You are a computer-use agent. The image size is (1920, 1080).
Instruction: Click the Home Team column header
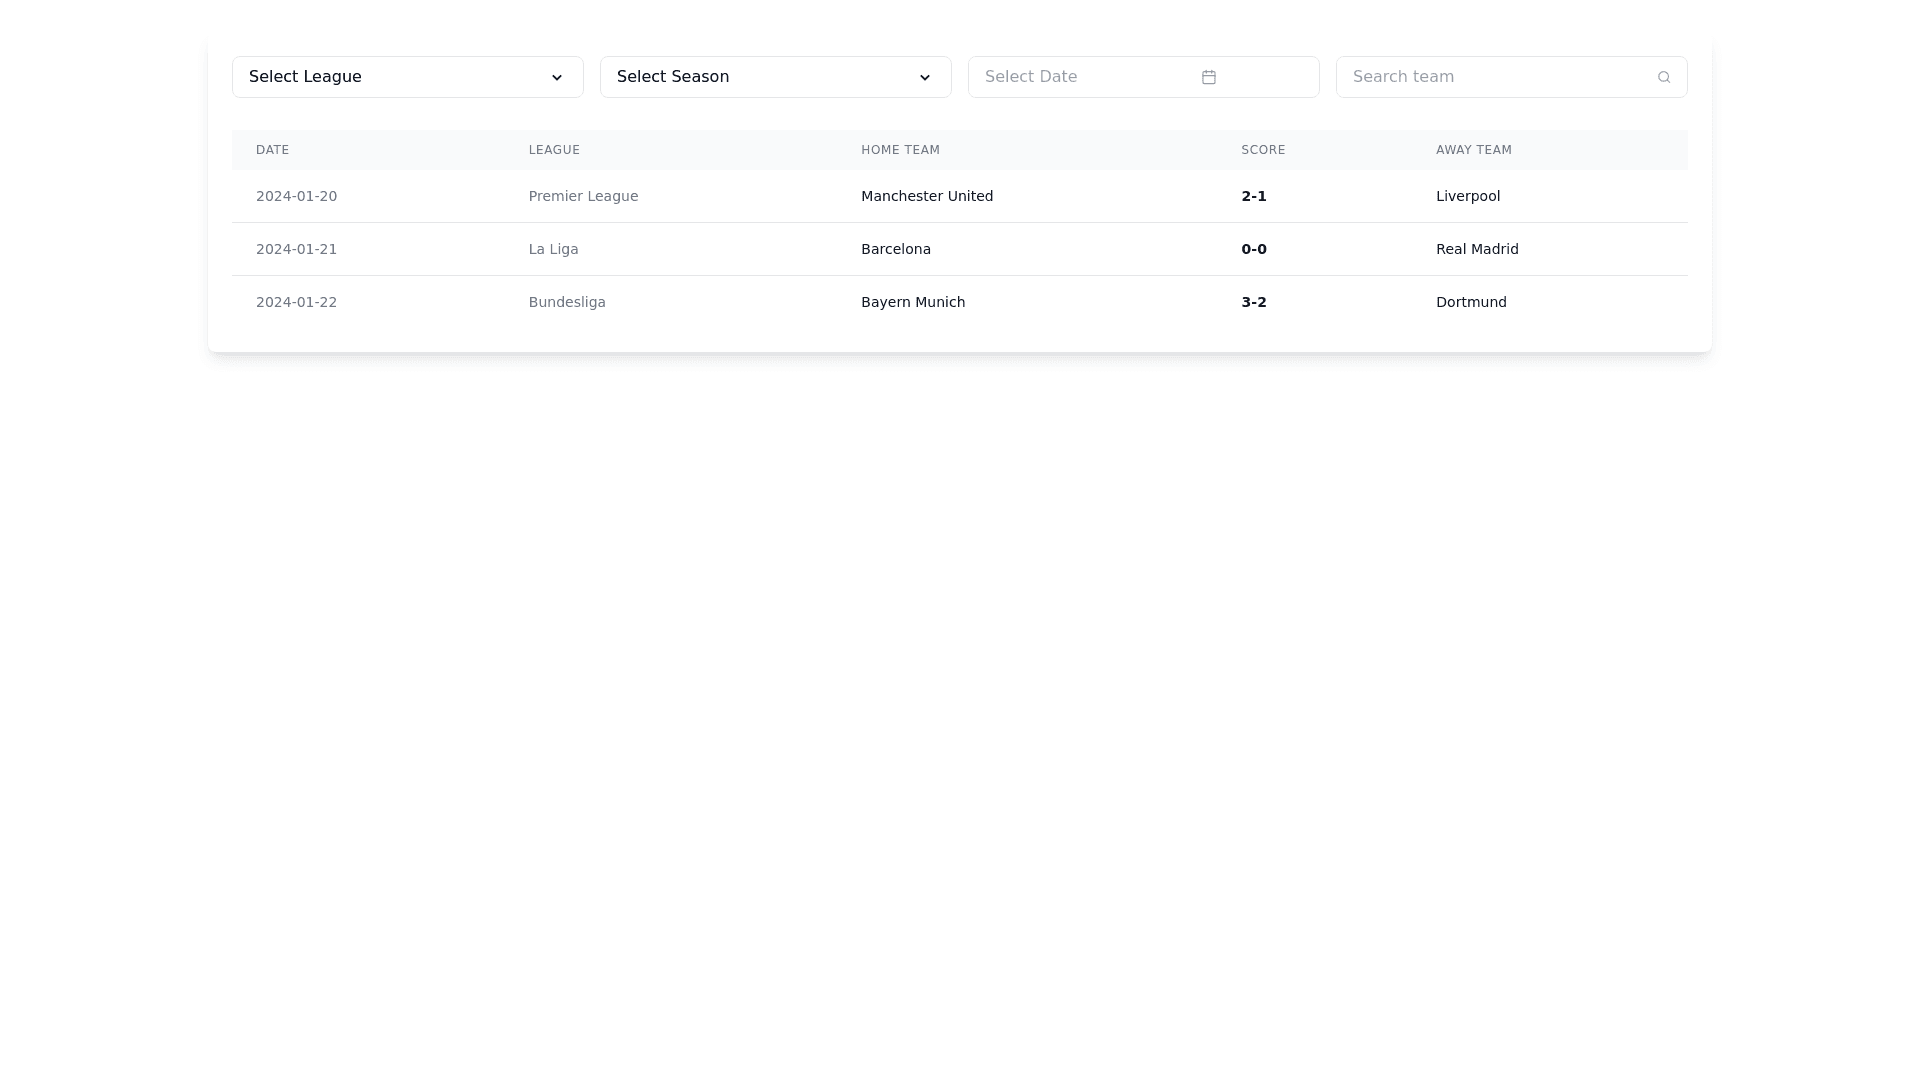point(900,150)
